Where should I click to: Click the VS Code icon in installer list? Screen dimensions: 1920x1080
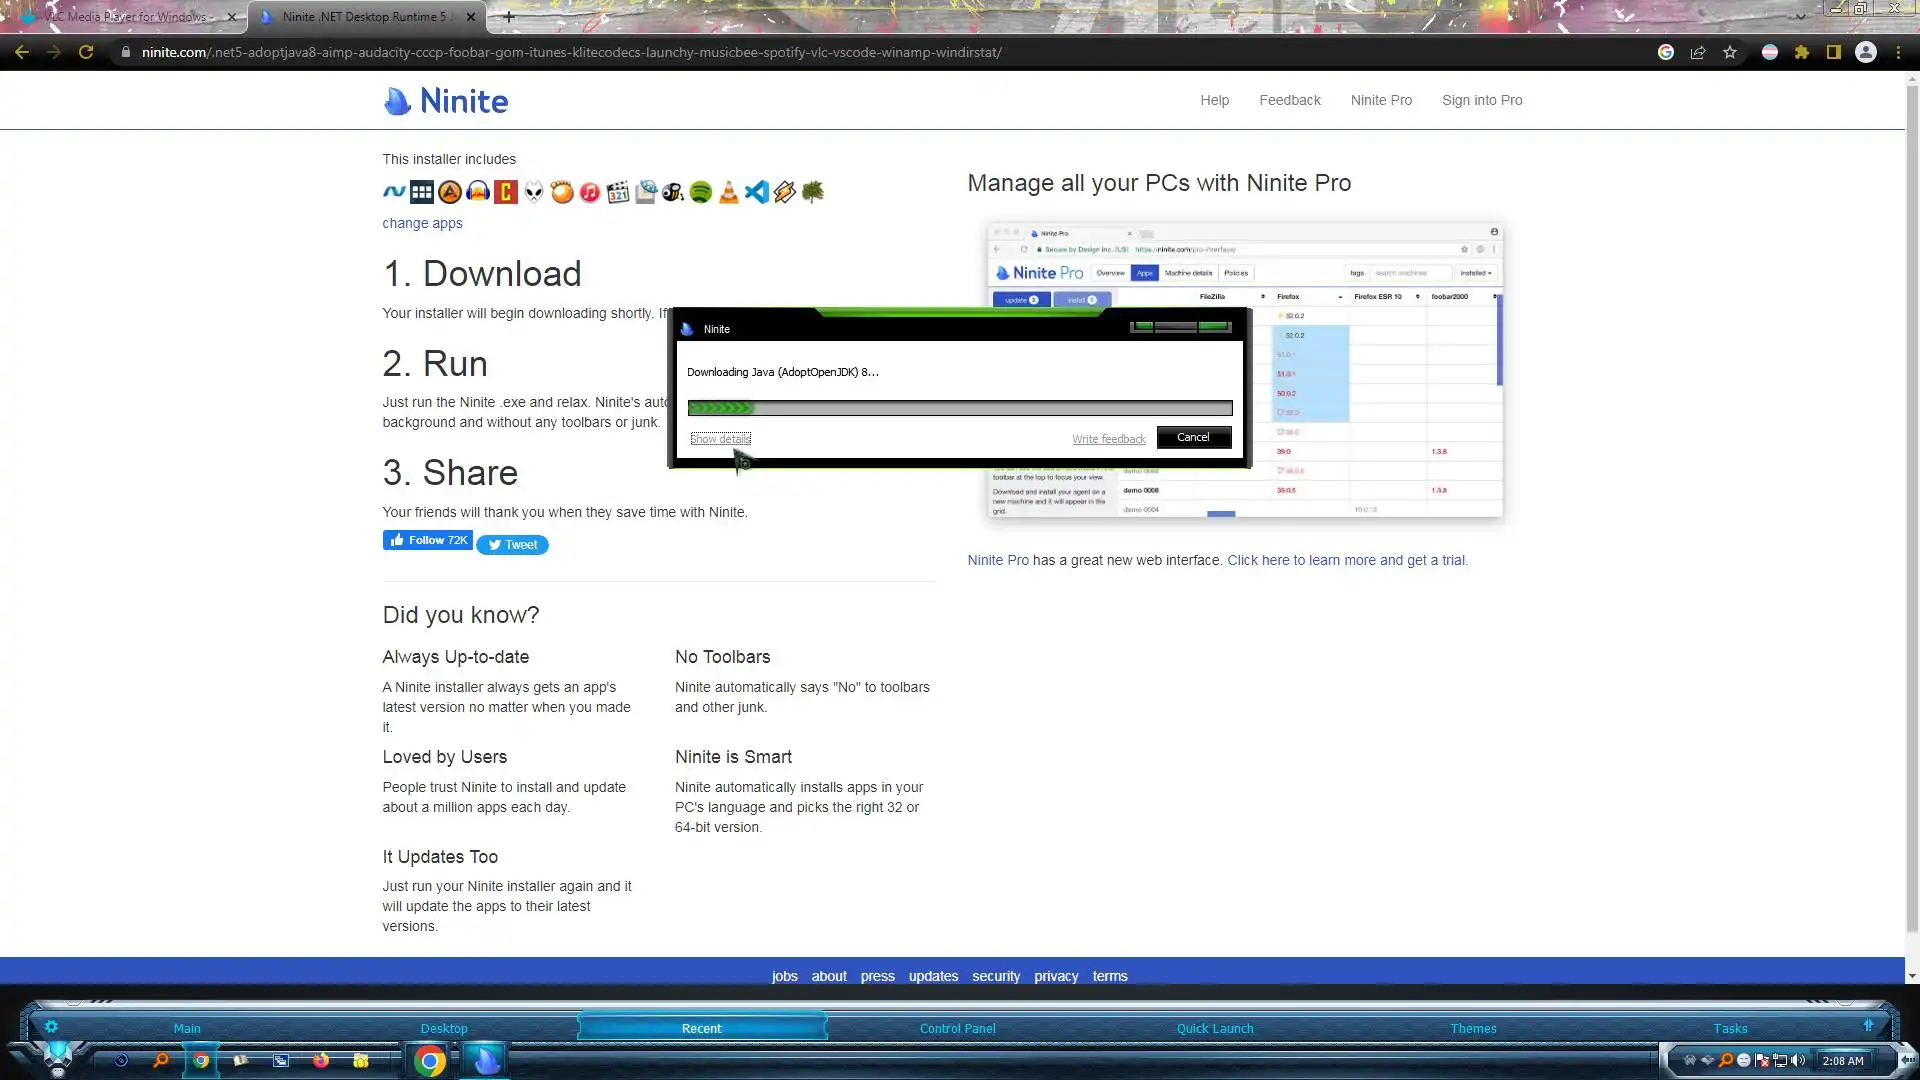pyautogui.click(x=757, y=192)
